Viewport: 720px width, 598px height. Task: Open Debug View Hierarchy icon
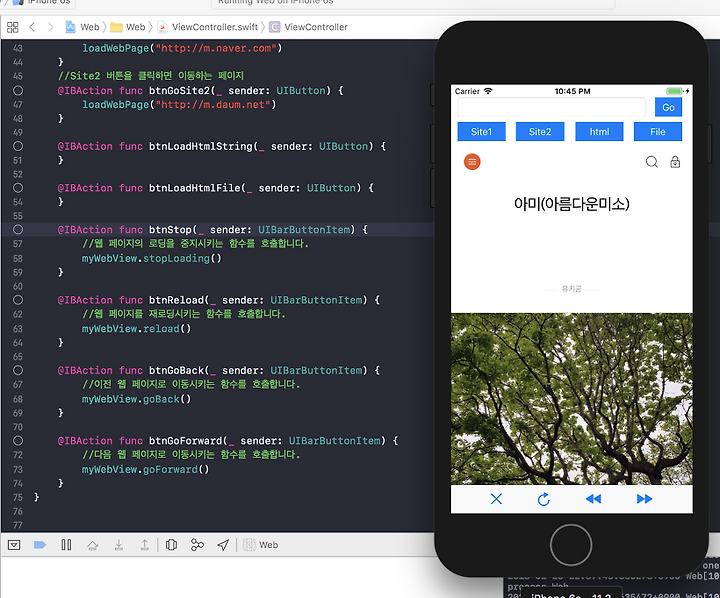pos(171,545)
